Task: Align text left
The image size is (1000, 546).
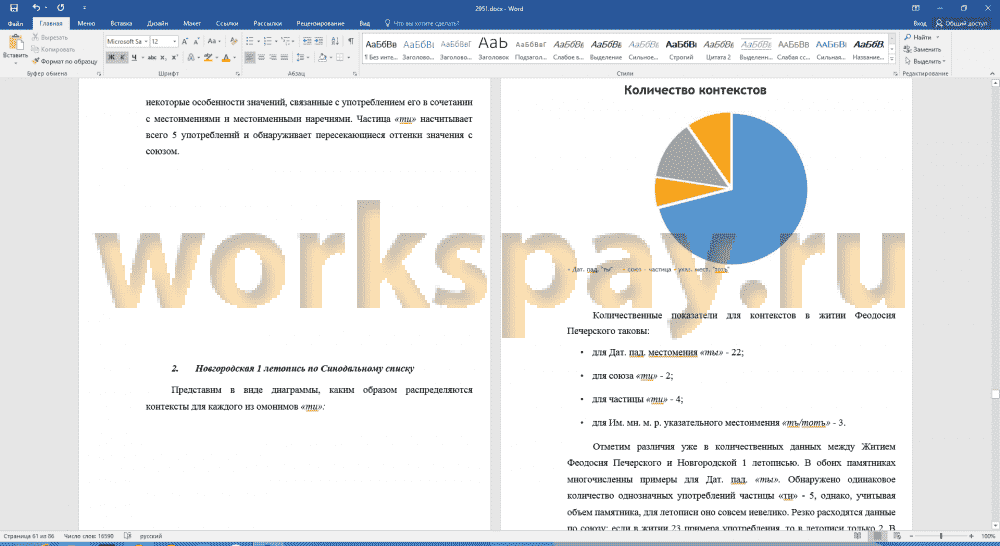Action: coord(250,57)
